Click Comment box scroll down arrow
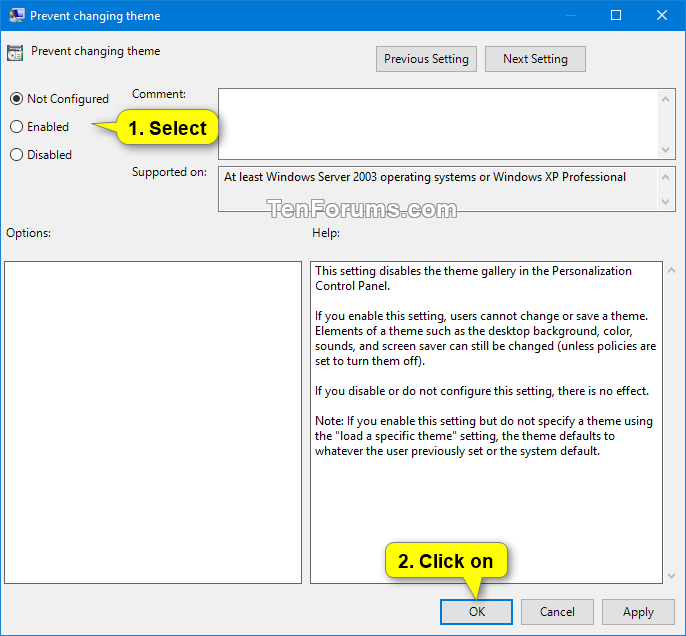This screenshot has width=686, height=636. point(665,150)
